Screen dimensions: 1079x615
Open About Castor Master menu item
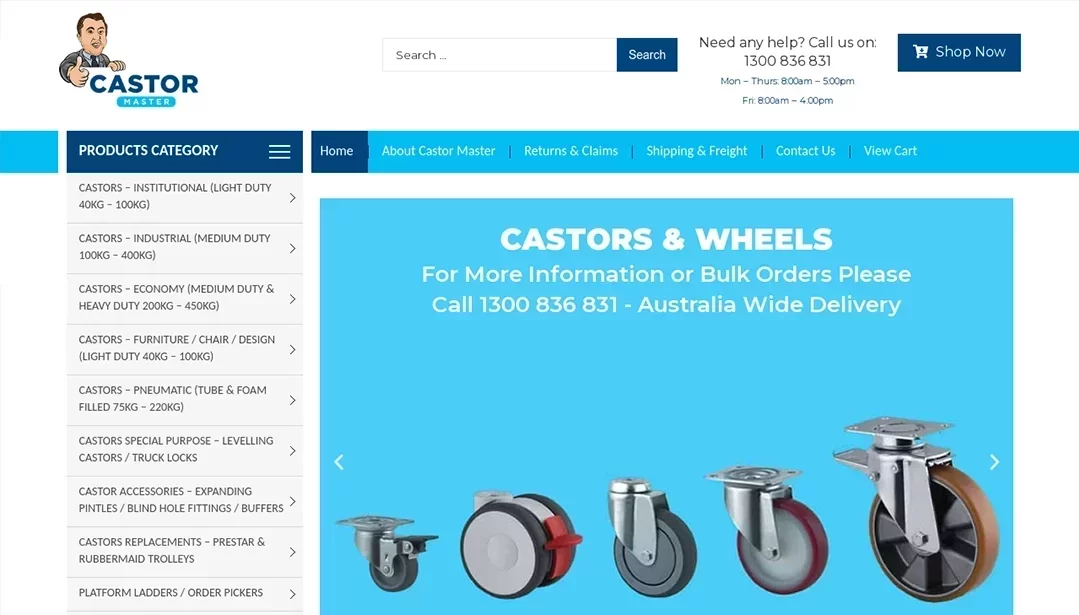438,151
